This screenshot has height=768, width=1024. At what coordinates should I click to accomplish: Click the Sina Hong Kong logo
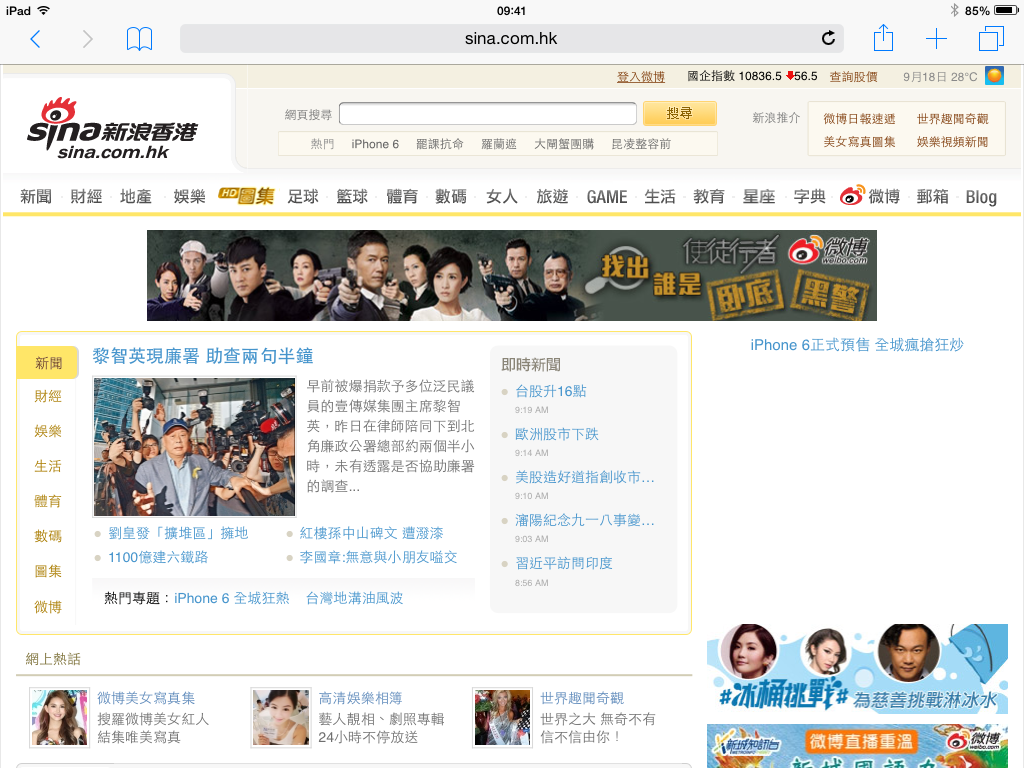pos(112,129)
